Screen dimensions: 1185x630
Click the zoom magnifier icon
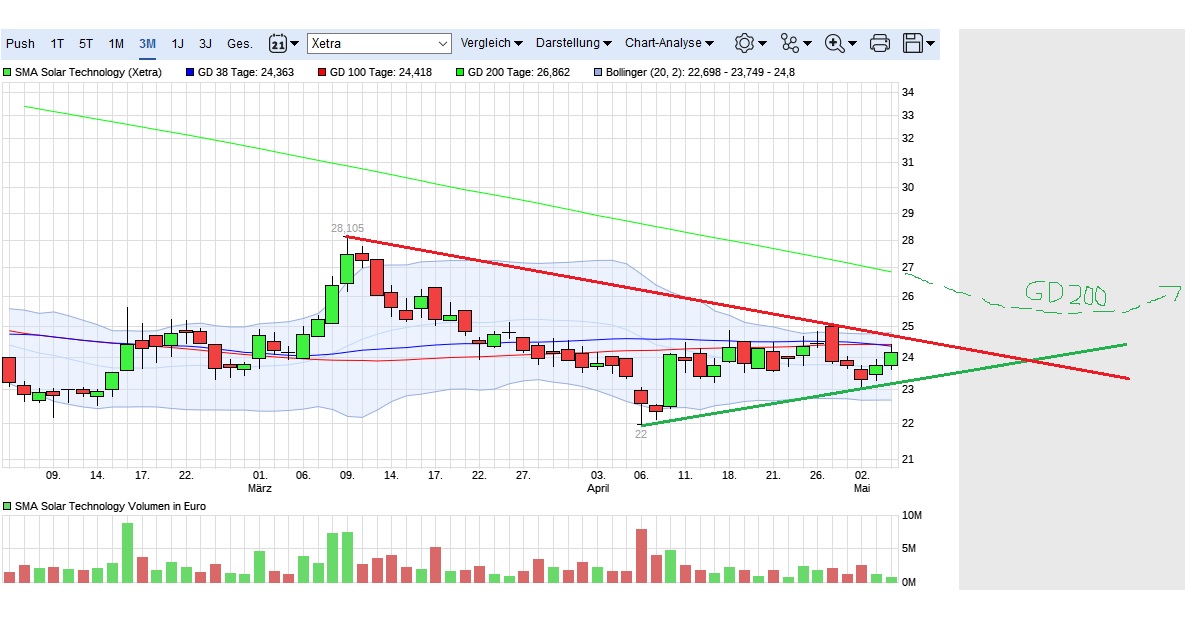click(x=834, y=43)
